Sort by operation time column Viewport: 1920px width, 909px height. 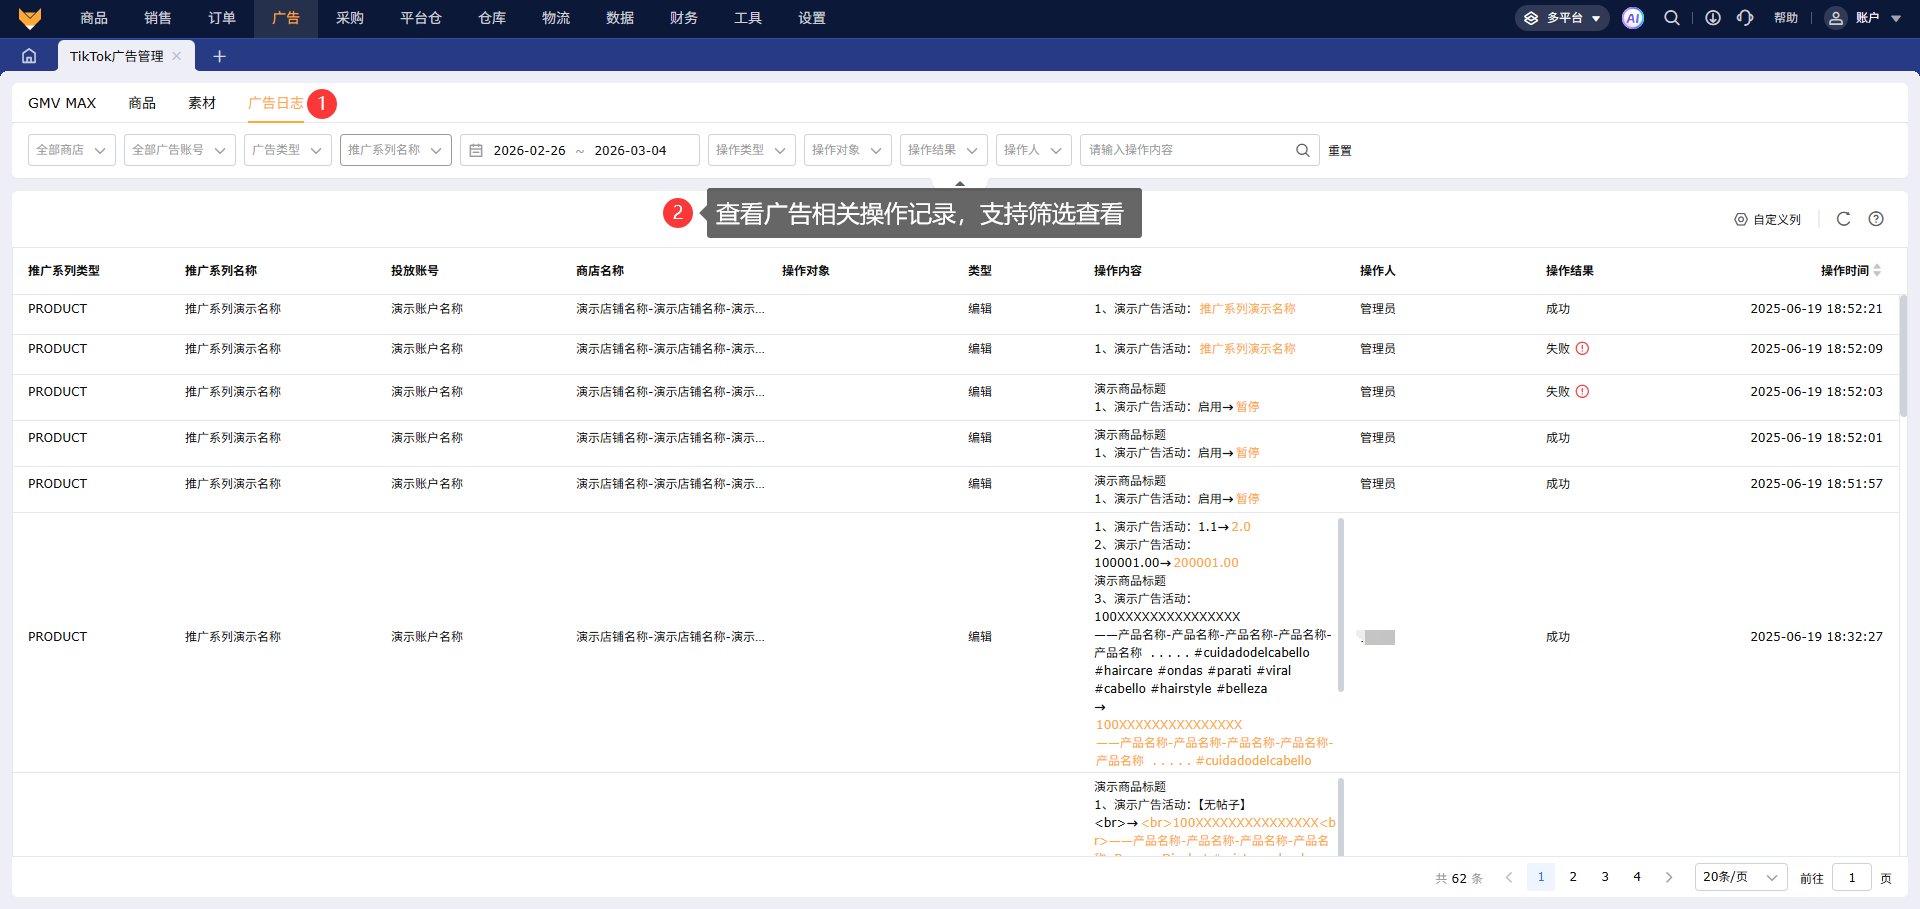click(1877, 271)
